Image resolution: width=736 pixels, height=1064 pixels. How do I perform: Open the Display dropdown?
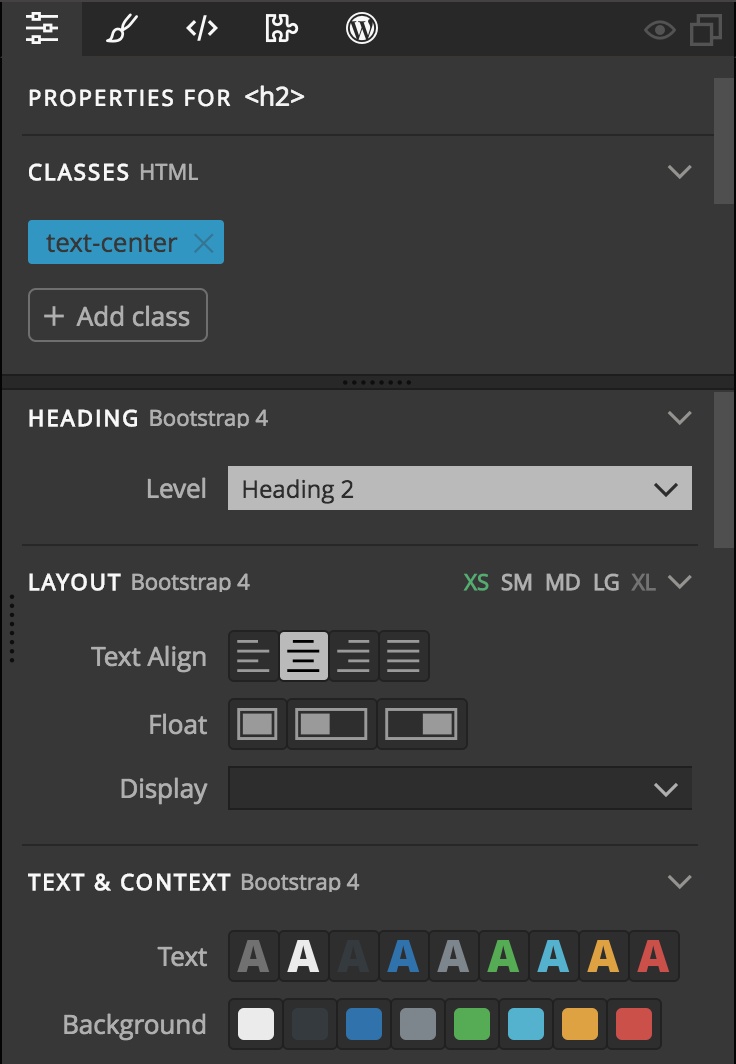pyautogui.click(x=459, y=789)
